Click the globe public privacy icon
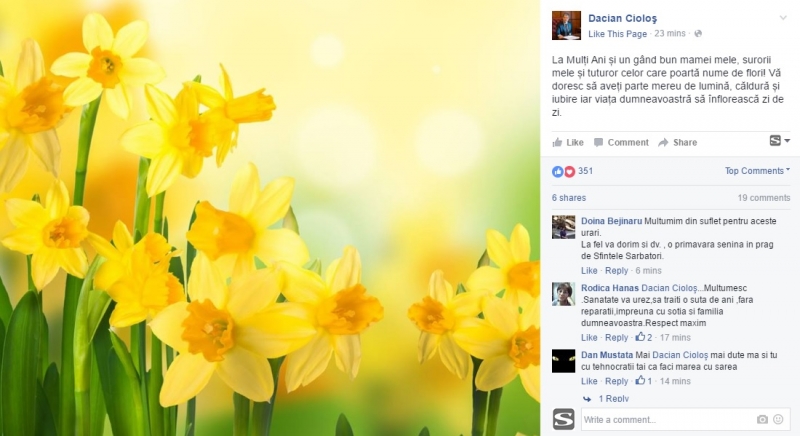800x436 pixels. [698, 34]
